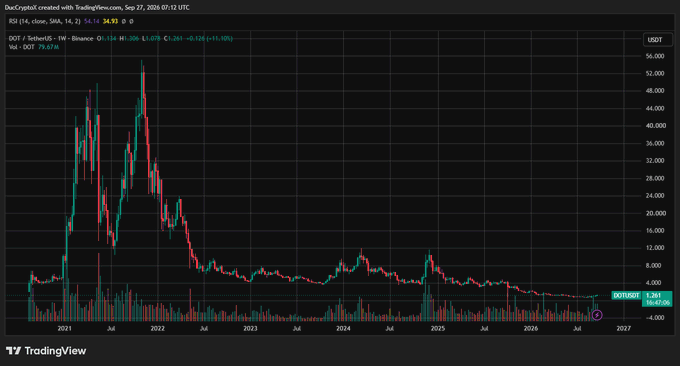Image resolution: width=680 pixels, height=366 pixels.
Task: Click the 48.000 price axis label
Action: (x=655, y=91)
